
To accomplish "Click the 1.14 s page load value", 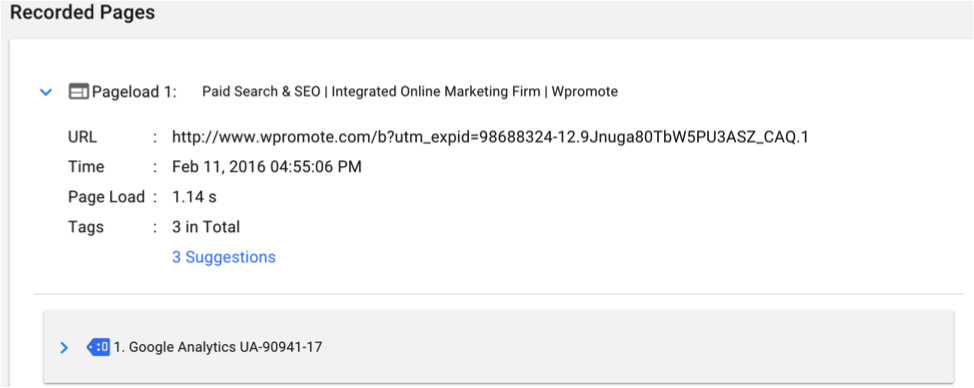I will point(194,197).
